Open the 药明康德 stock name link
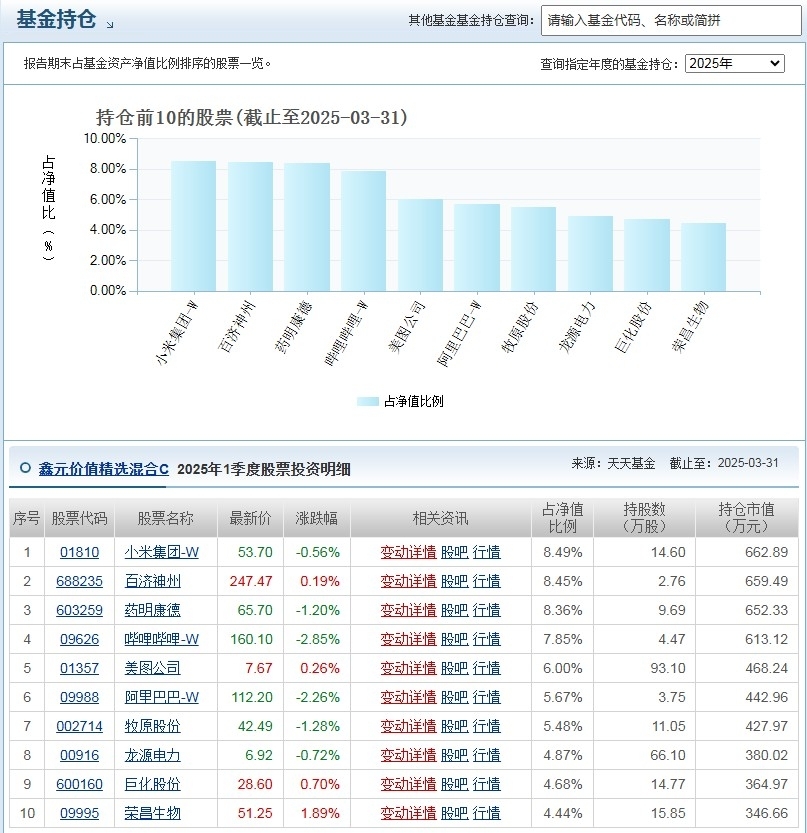Image resolution: width=807 pixels, height=833 pixels. click(x=152, y=610)
